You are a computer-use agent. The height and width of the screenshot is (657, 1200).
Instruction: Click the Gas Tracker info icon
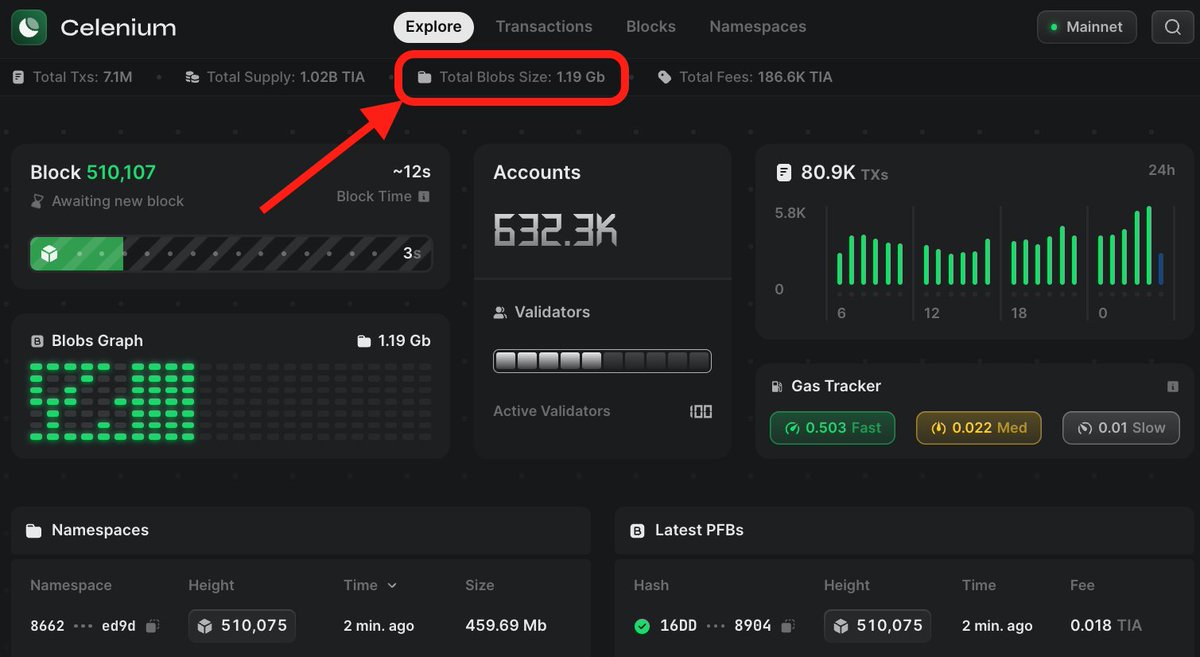(1173, 386)
